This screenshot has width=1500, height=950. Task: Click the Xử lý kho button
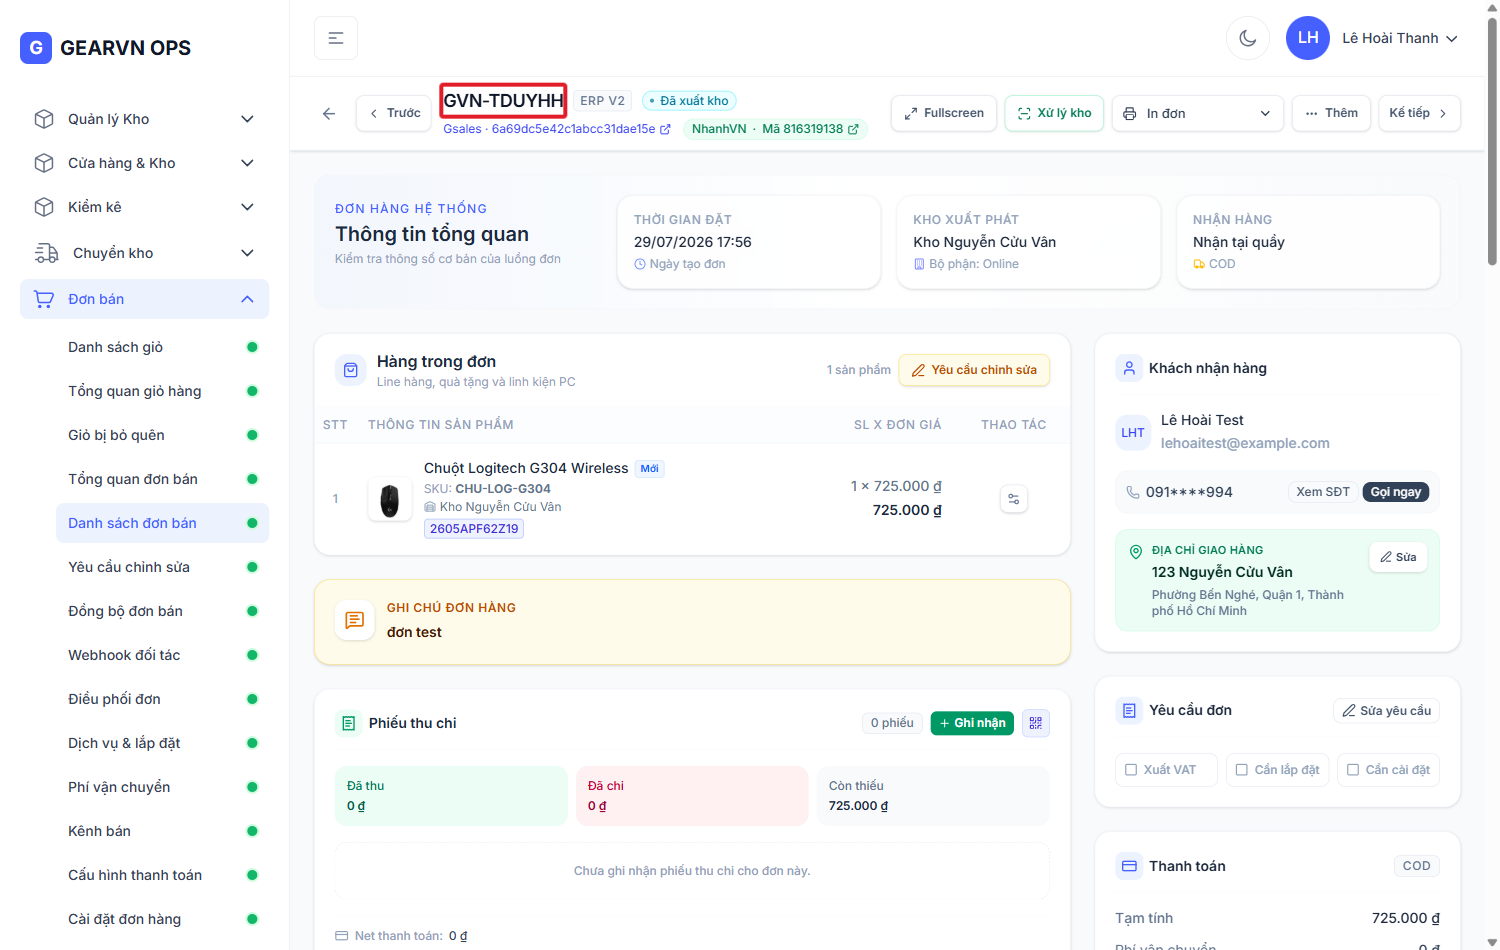pyautogui.click(x=1055, y=114)
